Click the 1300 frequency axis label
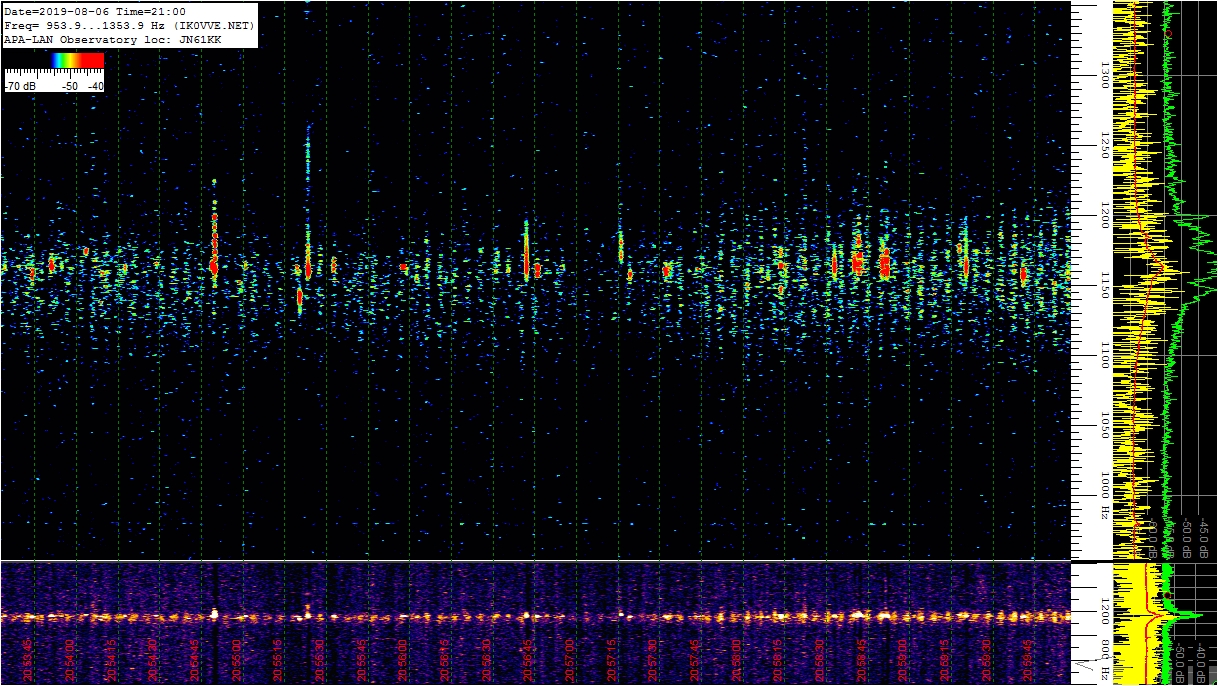 (x=1105, y=76)
